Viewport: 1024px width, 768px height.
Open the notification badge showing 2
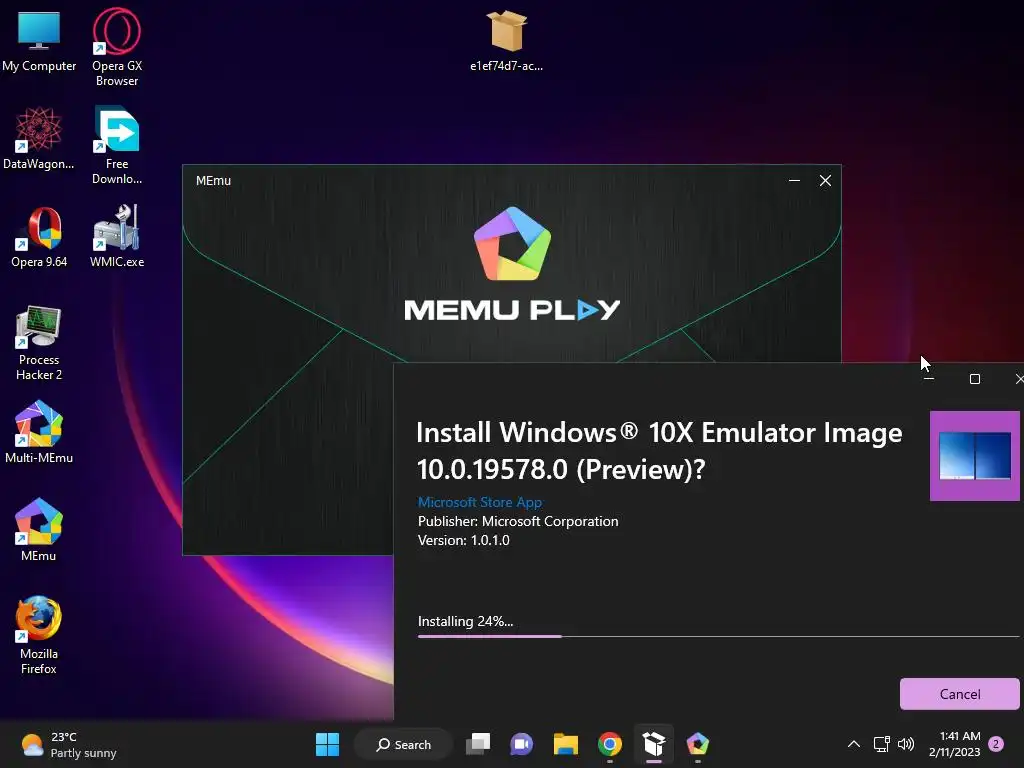point(996,744)
